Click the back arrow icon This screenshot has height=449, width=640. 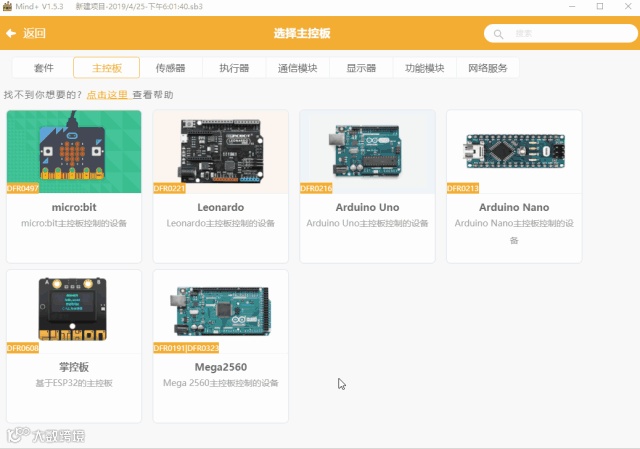pos(11,33)
